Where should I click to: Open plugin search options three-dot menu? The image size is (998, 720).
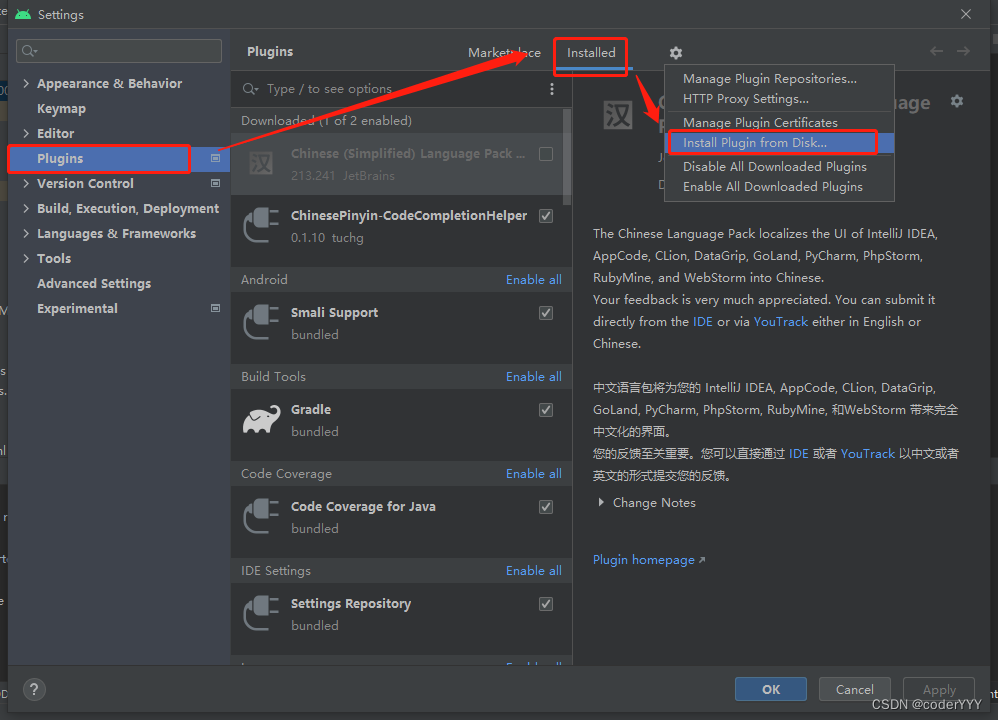pyautogui.click(x=552, y=89)
